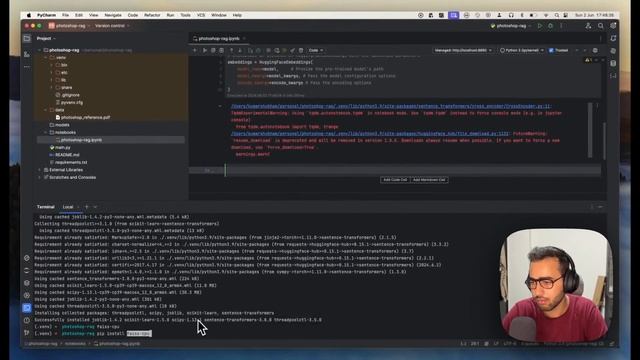The image size is (640, 360).
Task: Open Notifications icon on right sidebar
Action: pos(613,38)
